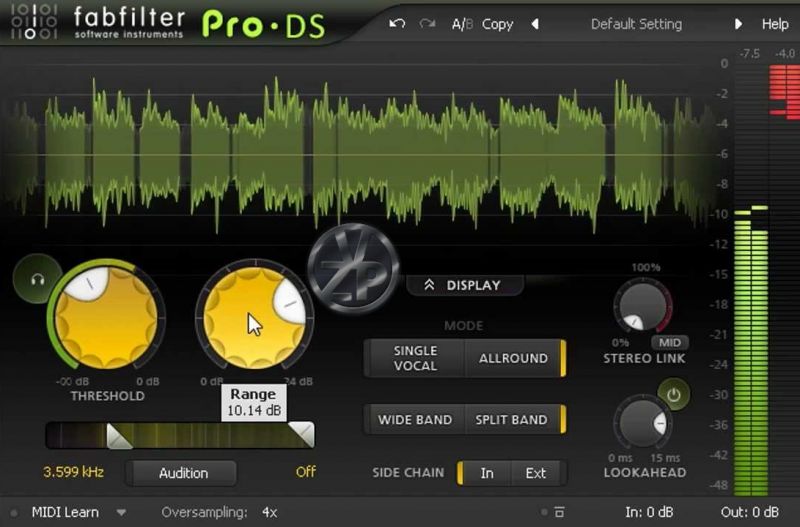Set side chain to Ext

pyautogui.click(x=536, y=473)
